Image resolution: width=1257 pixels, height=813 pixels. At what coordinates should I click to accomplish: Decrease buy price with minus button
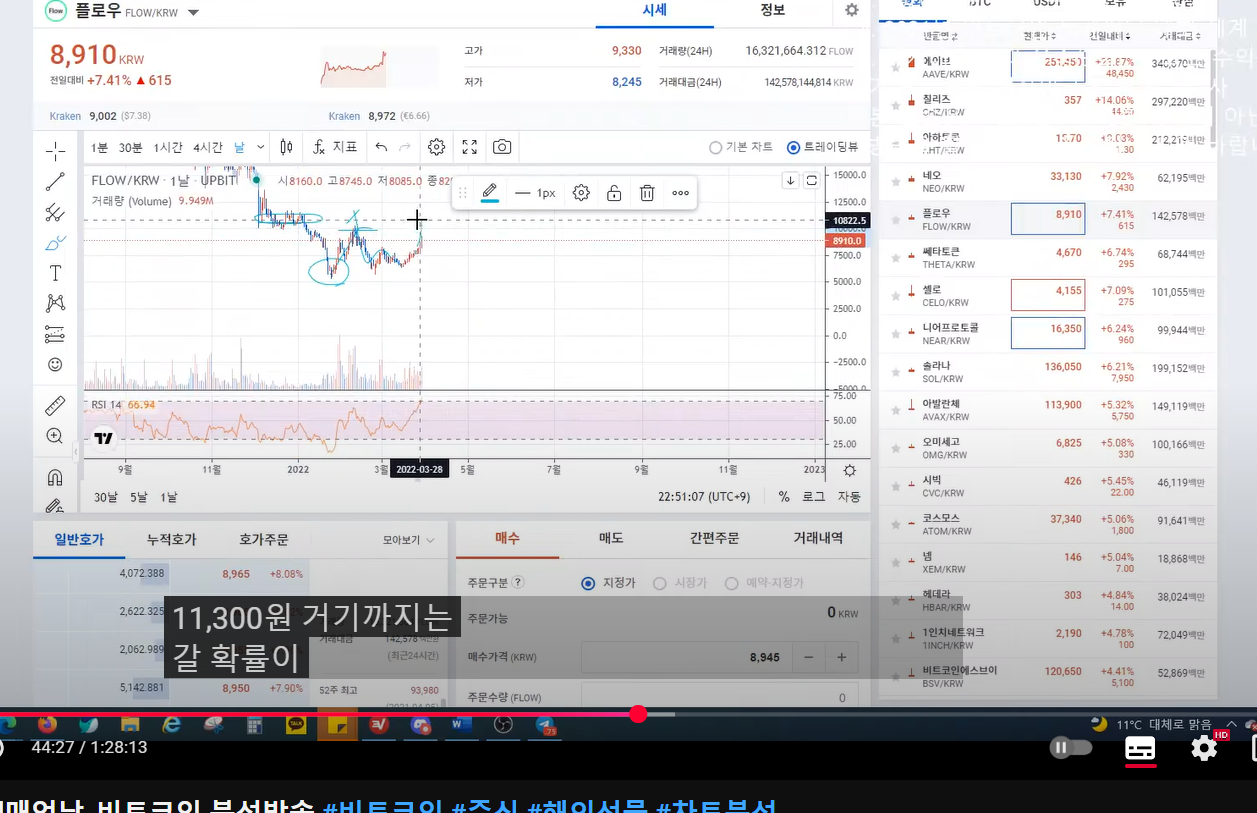tap(808, 657)
